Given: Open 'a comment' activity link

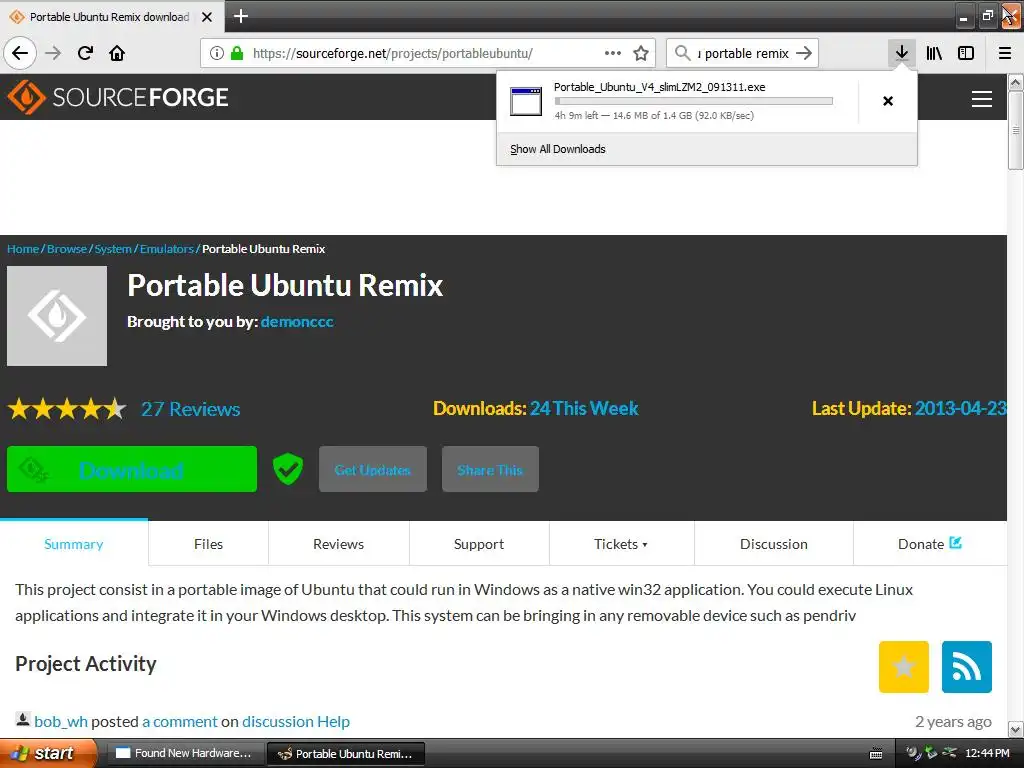Looking at the screenshot, I should [180, 722].
